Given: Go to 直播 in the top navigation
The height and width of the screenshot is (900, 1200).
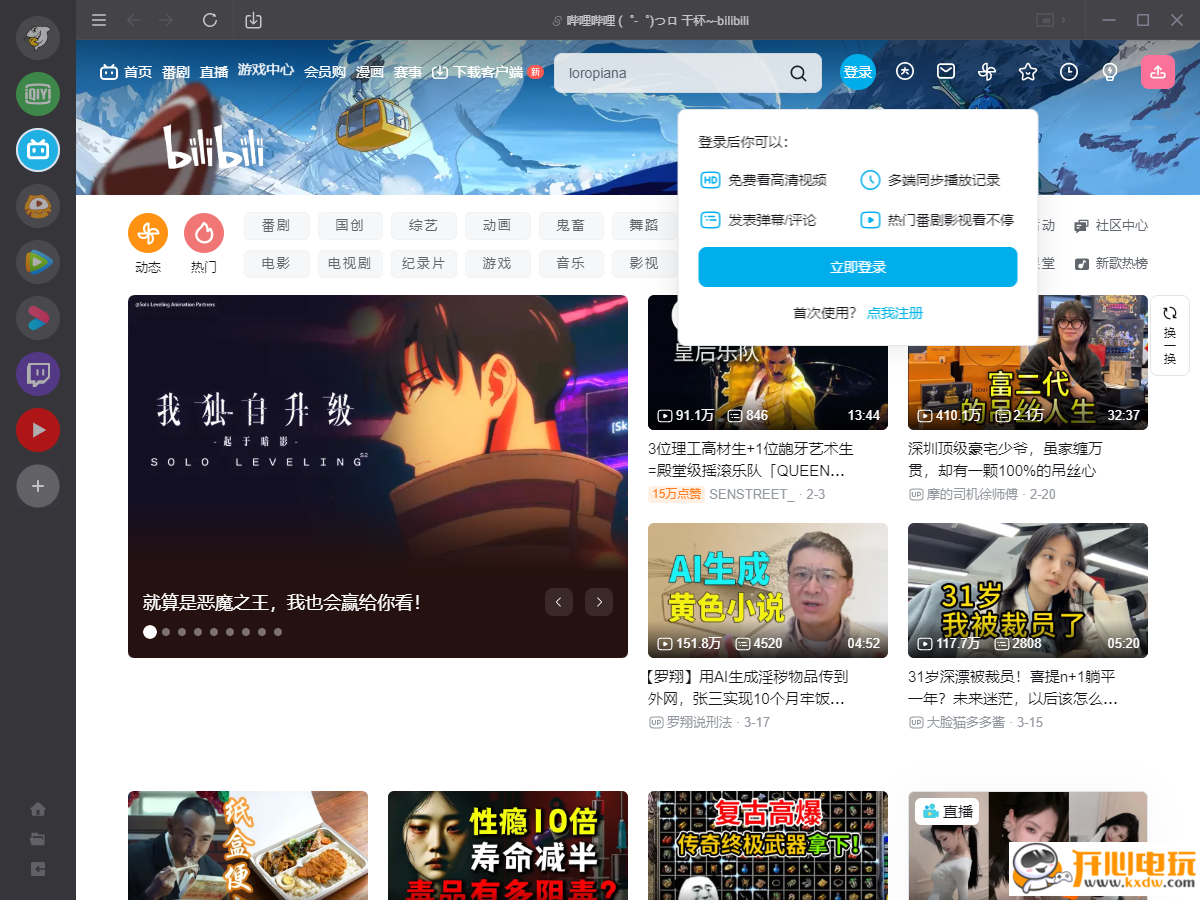Looking at the screenshot, I should coord(213,71).
